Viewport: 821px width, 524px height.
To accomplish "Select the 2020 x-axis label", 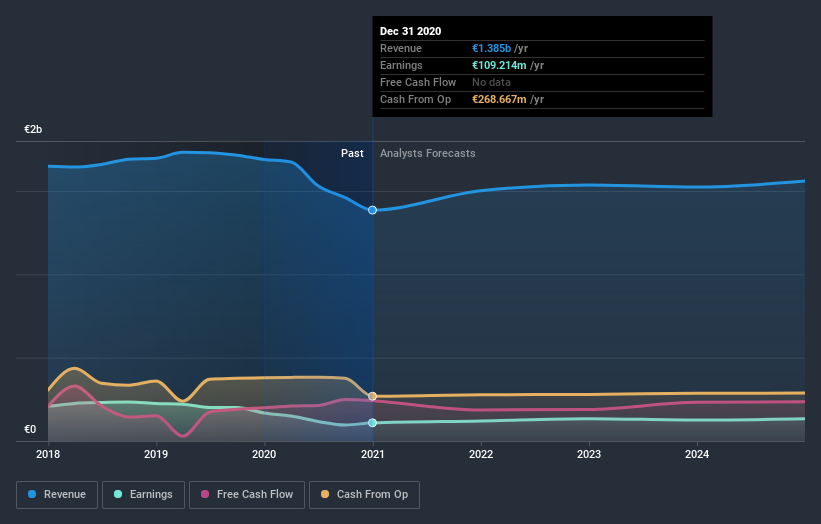I will tap(264, 454).
